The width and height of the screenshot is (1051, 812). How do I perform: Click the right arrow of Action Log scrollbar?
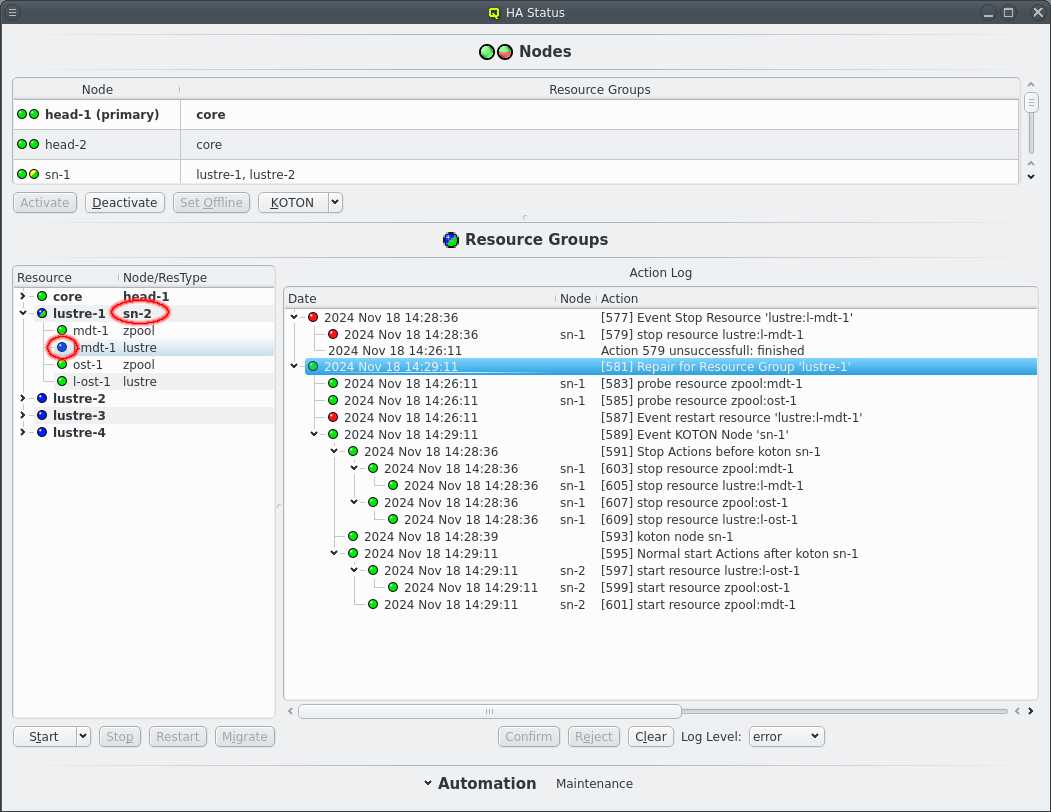pyautogui.click(x=1031, y=711)
